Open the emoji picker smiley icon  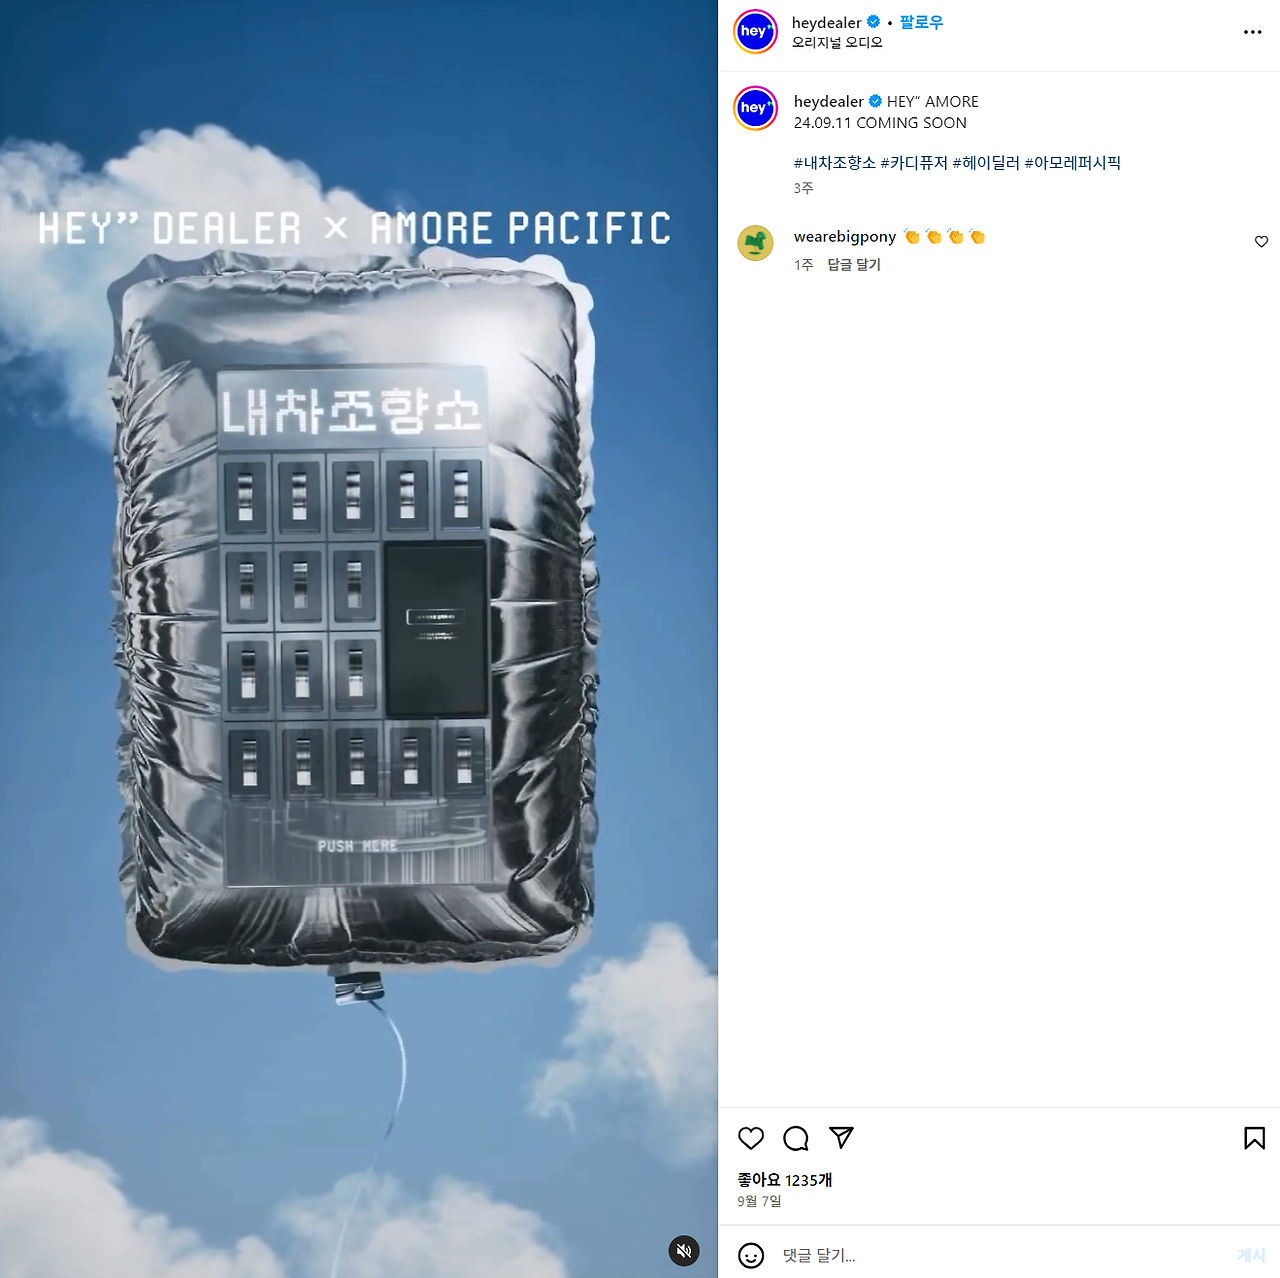click(x=751, y=1255)
